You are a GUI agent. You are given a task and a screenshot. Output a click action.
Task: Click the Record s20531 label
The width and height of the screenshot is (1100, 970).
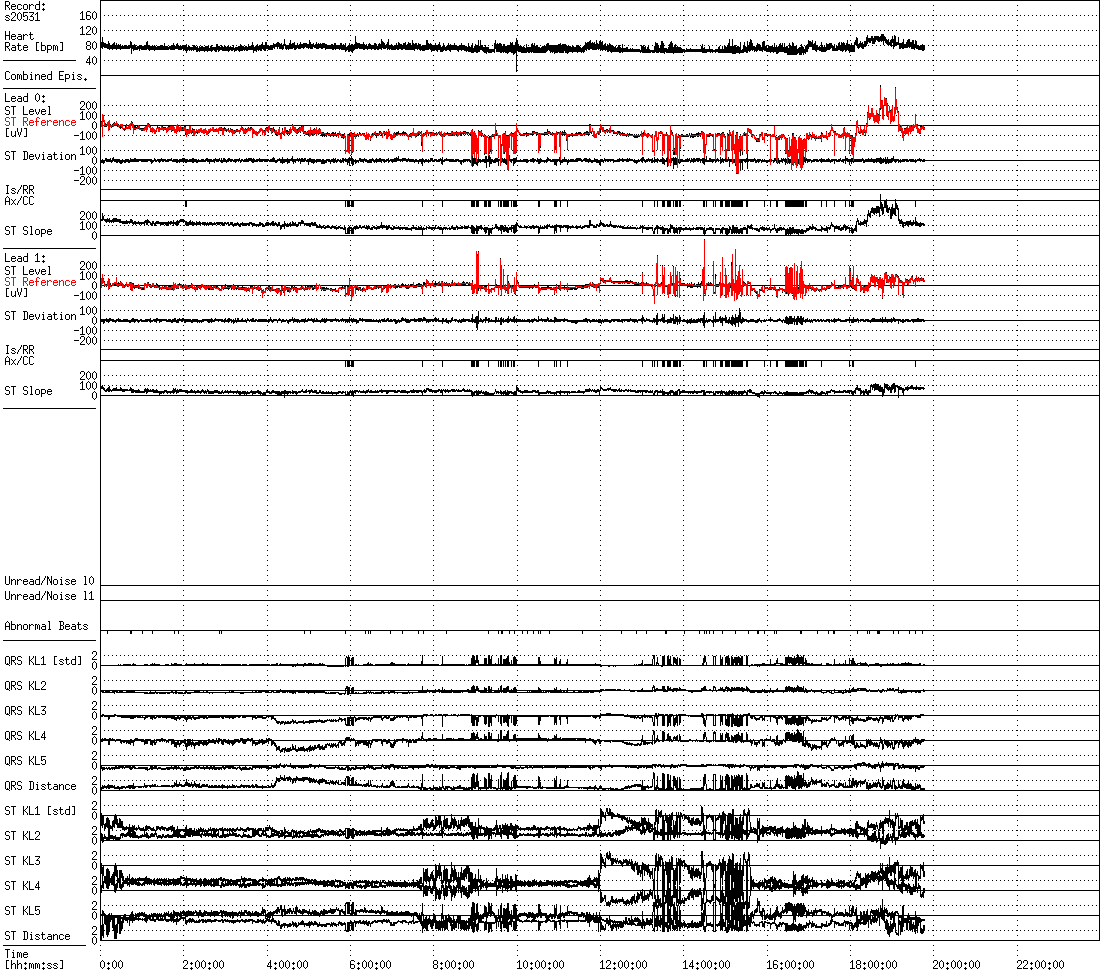pos(25,11)
